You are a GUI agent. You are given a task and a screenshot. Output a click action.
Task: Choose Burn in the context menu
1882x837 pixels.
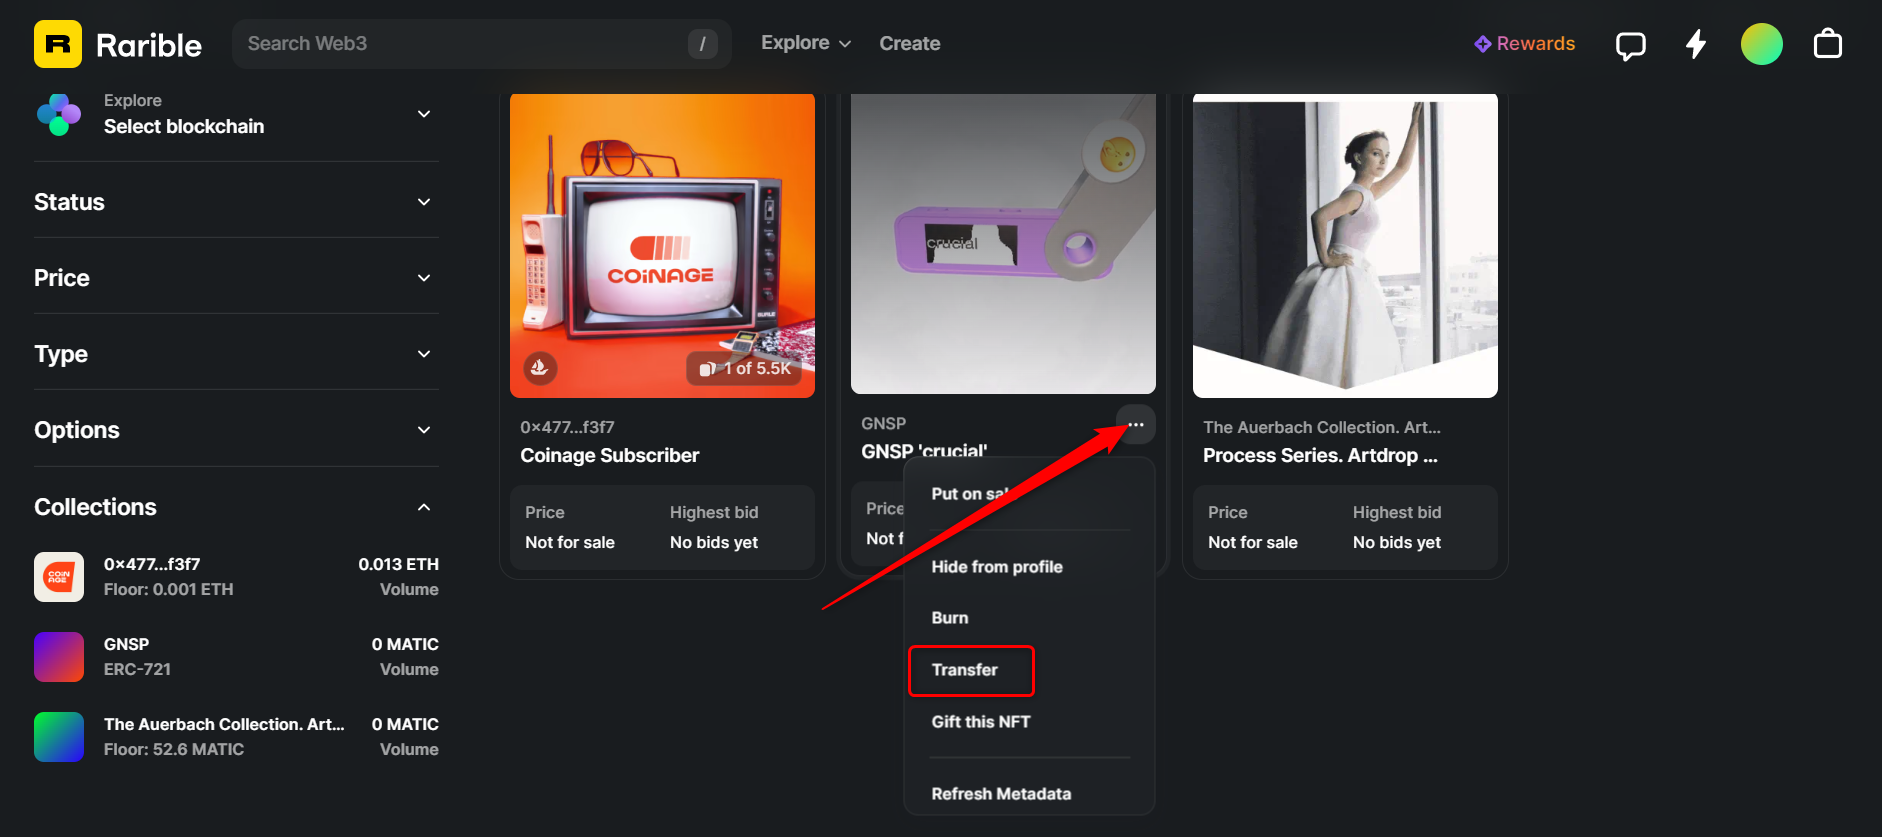click(950, 618)
